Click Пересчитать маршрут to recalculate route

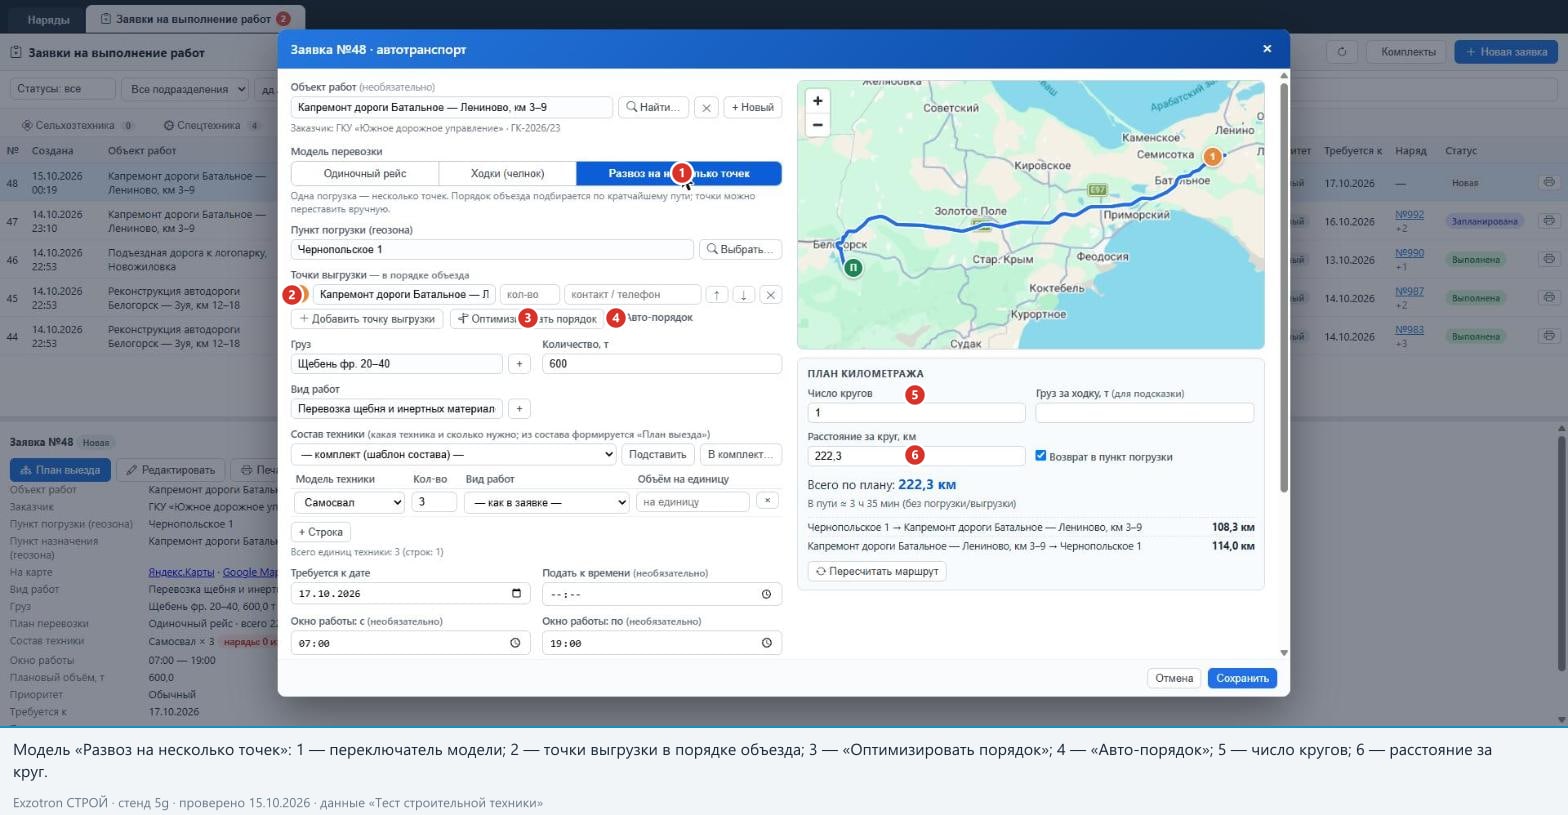coord(877,571)
